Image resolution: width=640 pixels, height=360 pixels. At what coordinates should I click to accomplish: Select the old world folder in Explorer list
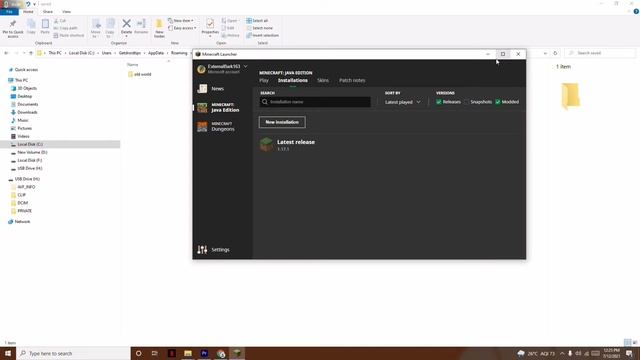point(140,74)
